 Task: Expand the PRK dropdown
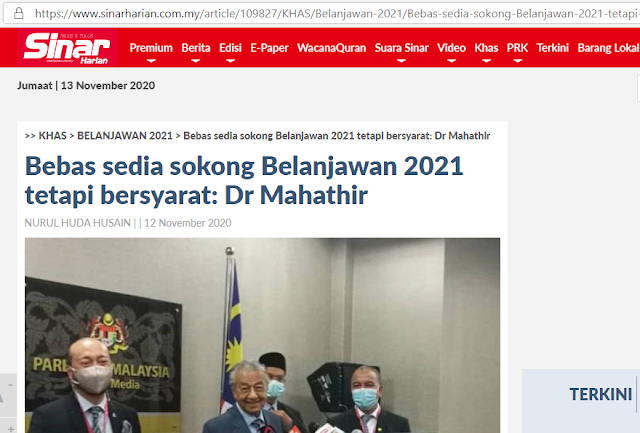518,61
